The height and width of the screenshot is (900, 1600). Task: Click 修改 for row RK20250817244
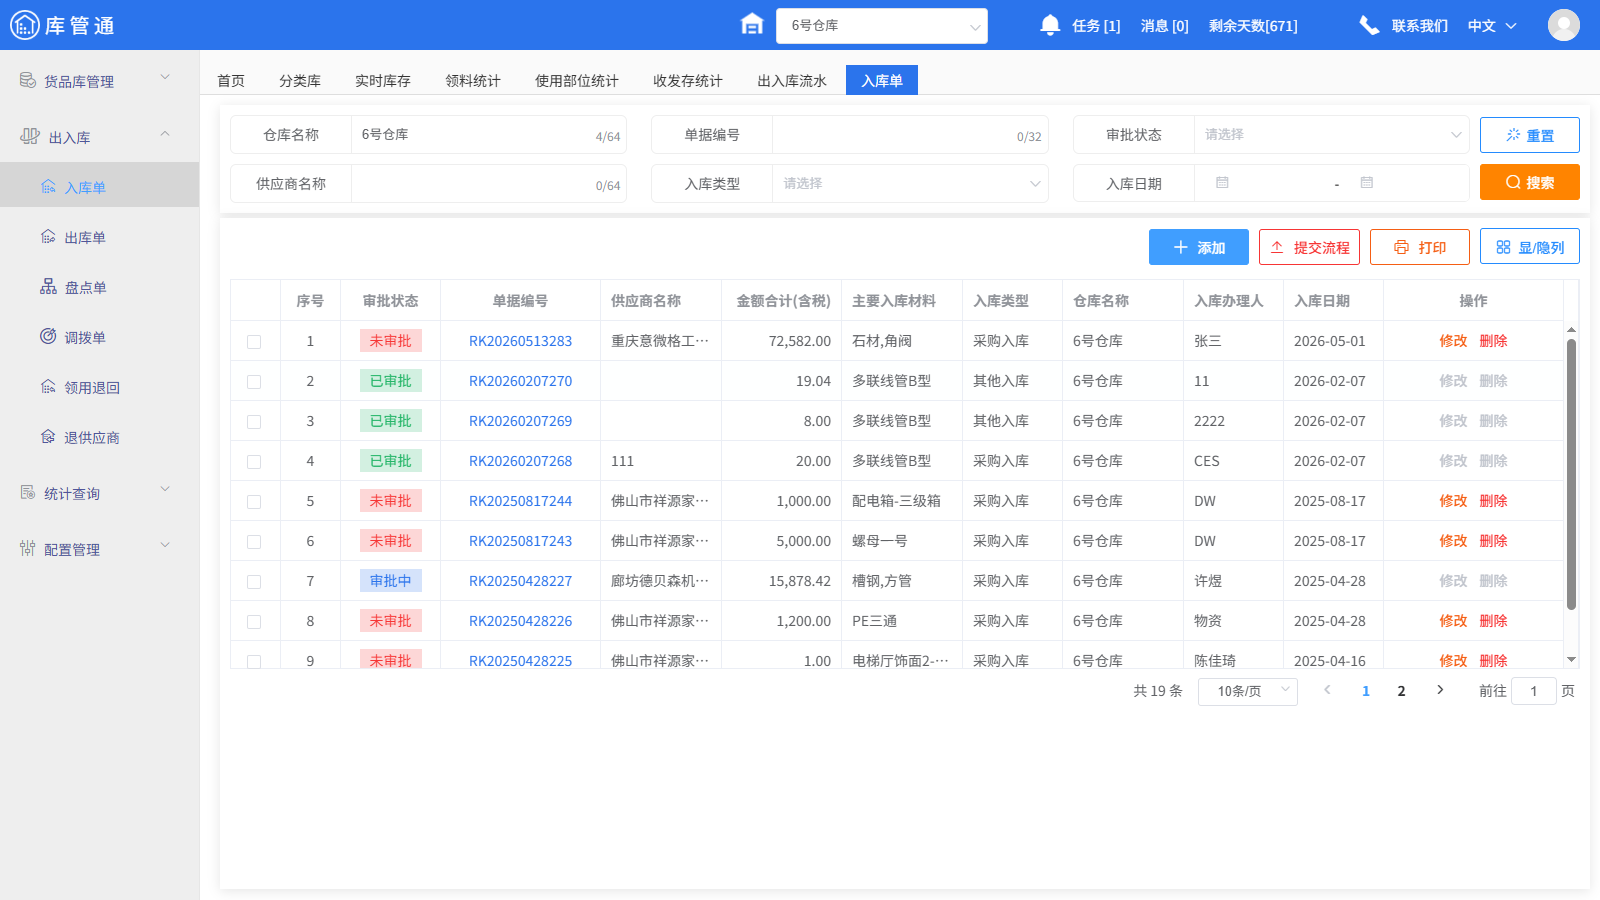click(1453, 501)
